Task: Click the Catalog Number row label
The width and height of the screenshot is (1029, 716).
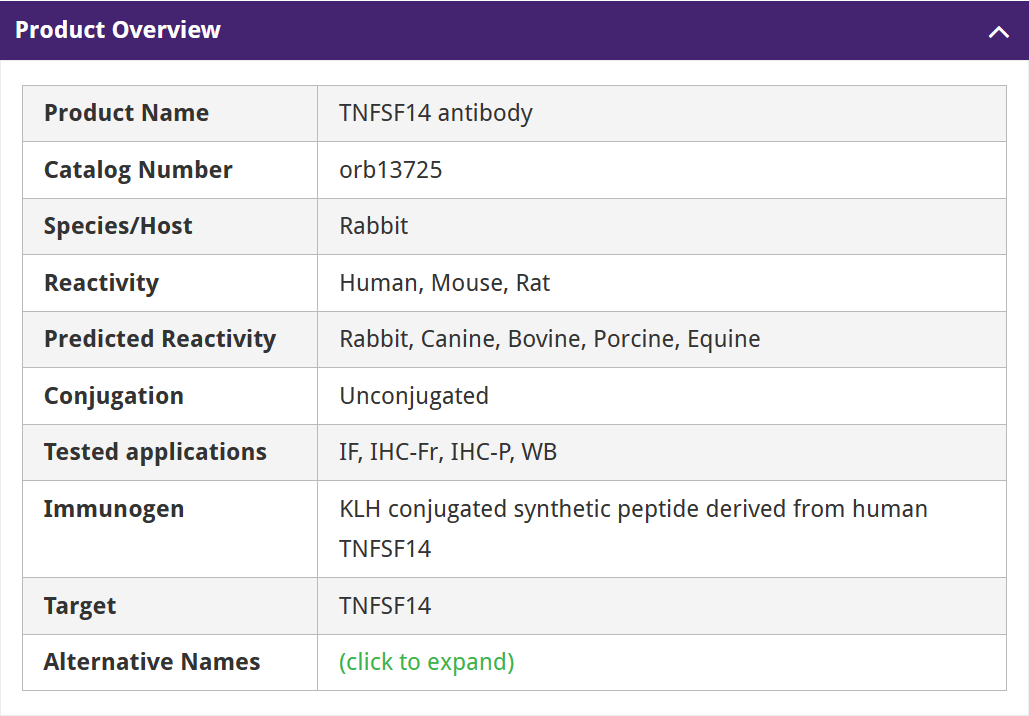Action: pyautogui.click(x=138, y=170)
